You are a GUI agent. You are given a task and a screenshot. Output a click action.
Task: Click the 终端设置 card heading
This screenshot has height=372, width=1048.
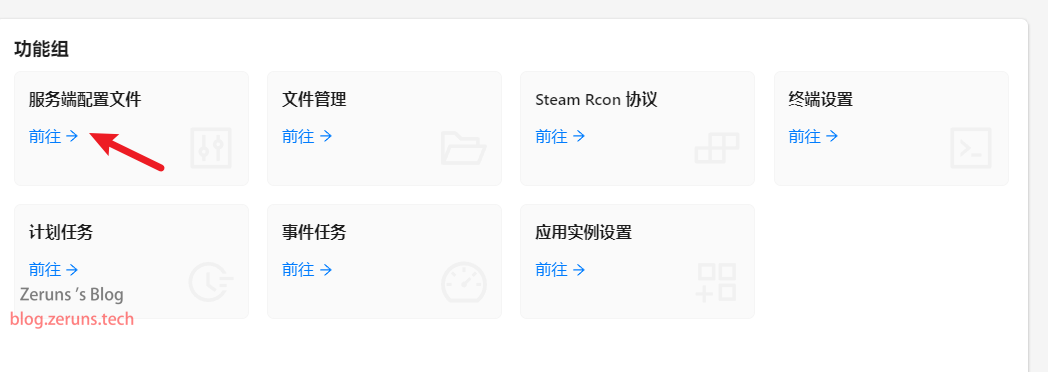(821, 100)
